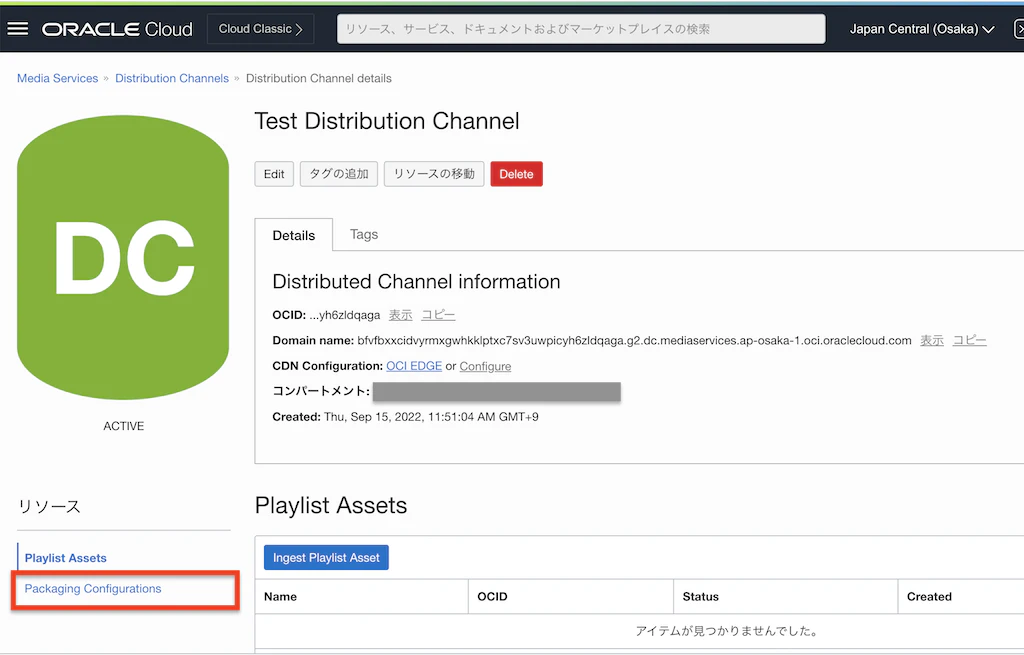This screenshot has height=655, width=1024.
Task: Open the OCI EDGE link
Action: coord(414,366)
